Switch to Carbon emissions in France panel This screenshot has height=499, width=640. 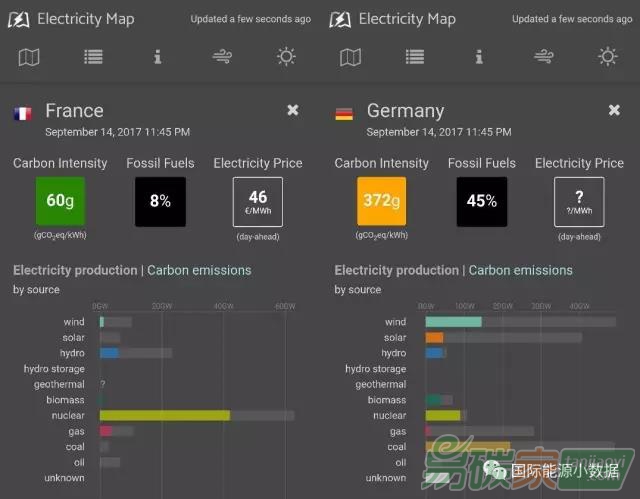pos(199,270)
